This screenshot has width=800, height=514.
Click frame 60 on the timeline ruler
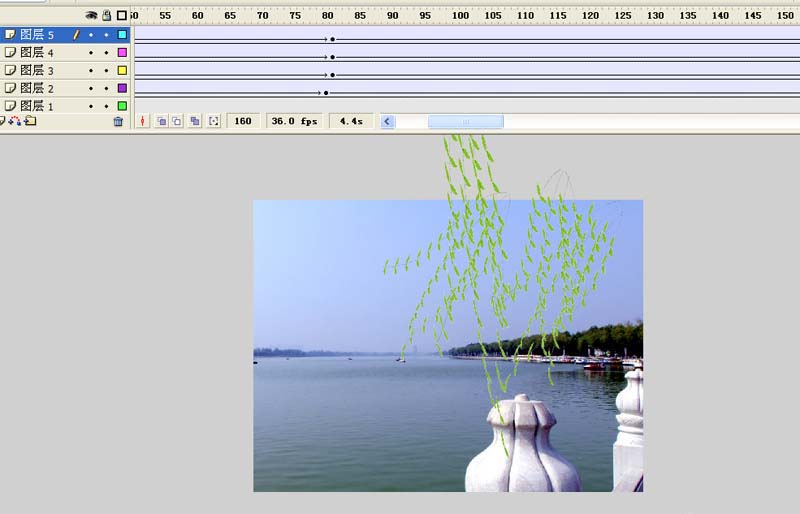[197, 16]
